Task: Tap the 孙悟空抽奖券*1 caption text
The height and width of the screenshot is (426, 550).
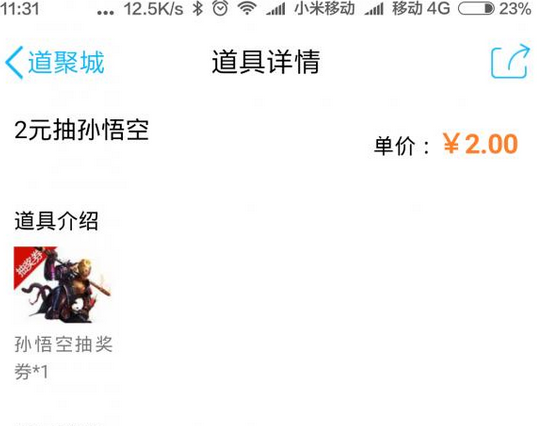Action: point(63,357)
